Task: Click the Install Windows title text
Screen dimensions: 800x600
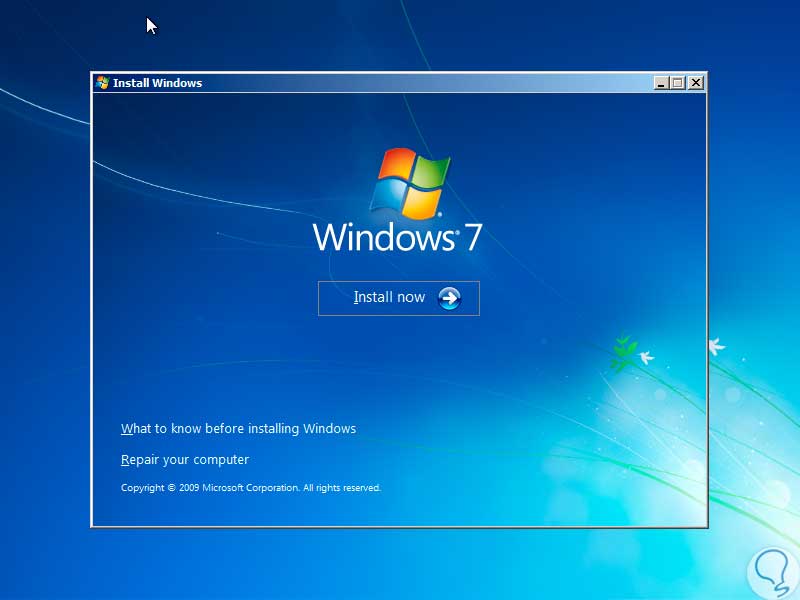Action: click(x=157, y=83)
